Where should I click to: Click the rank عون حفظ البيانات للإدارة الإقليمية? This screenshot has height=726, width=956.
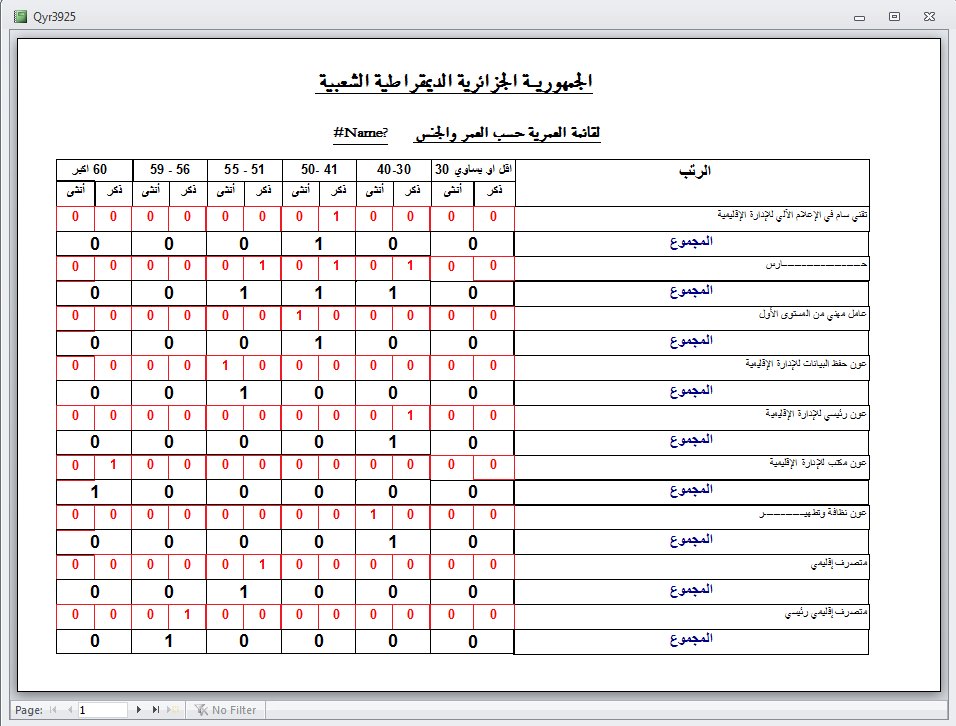(805, 364)
